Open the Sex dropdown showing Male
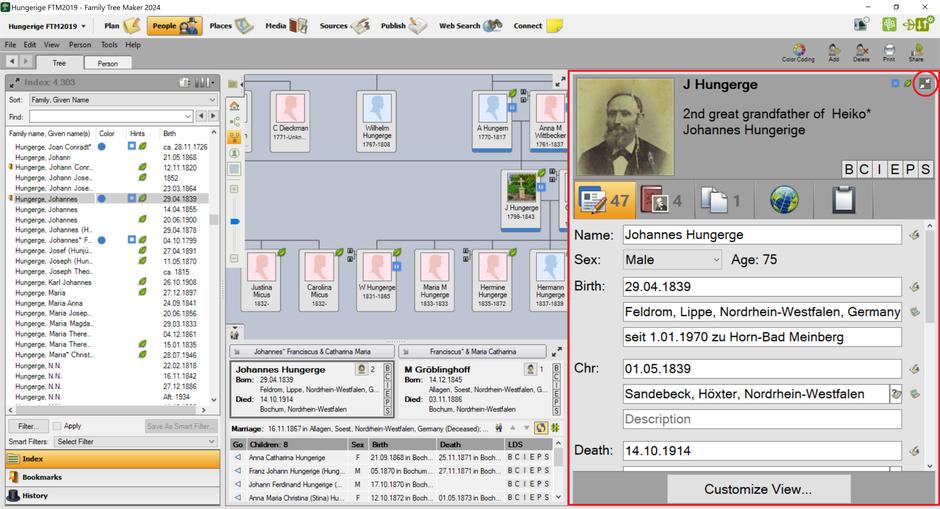 coord(671,260)
